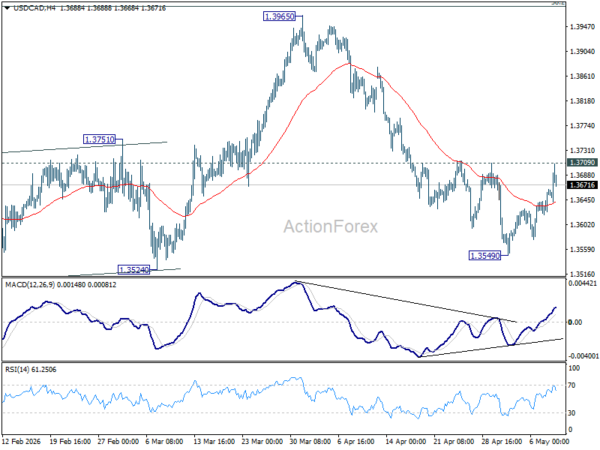600x450 pixels.
Task: Click the 23 Mar 00:00 time label
Action: coord(262,441)
